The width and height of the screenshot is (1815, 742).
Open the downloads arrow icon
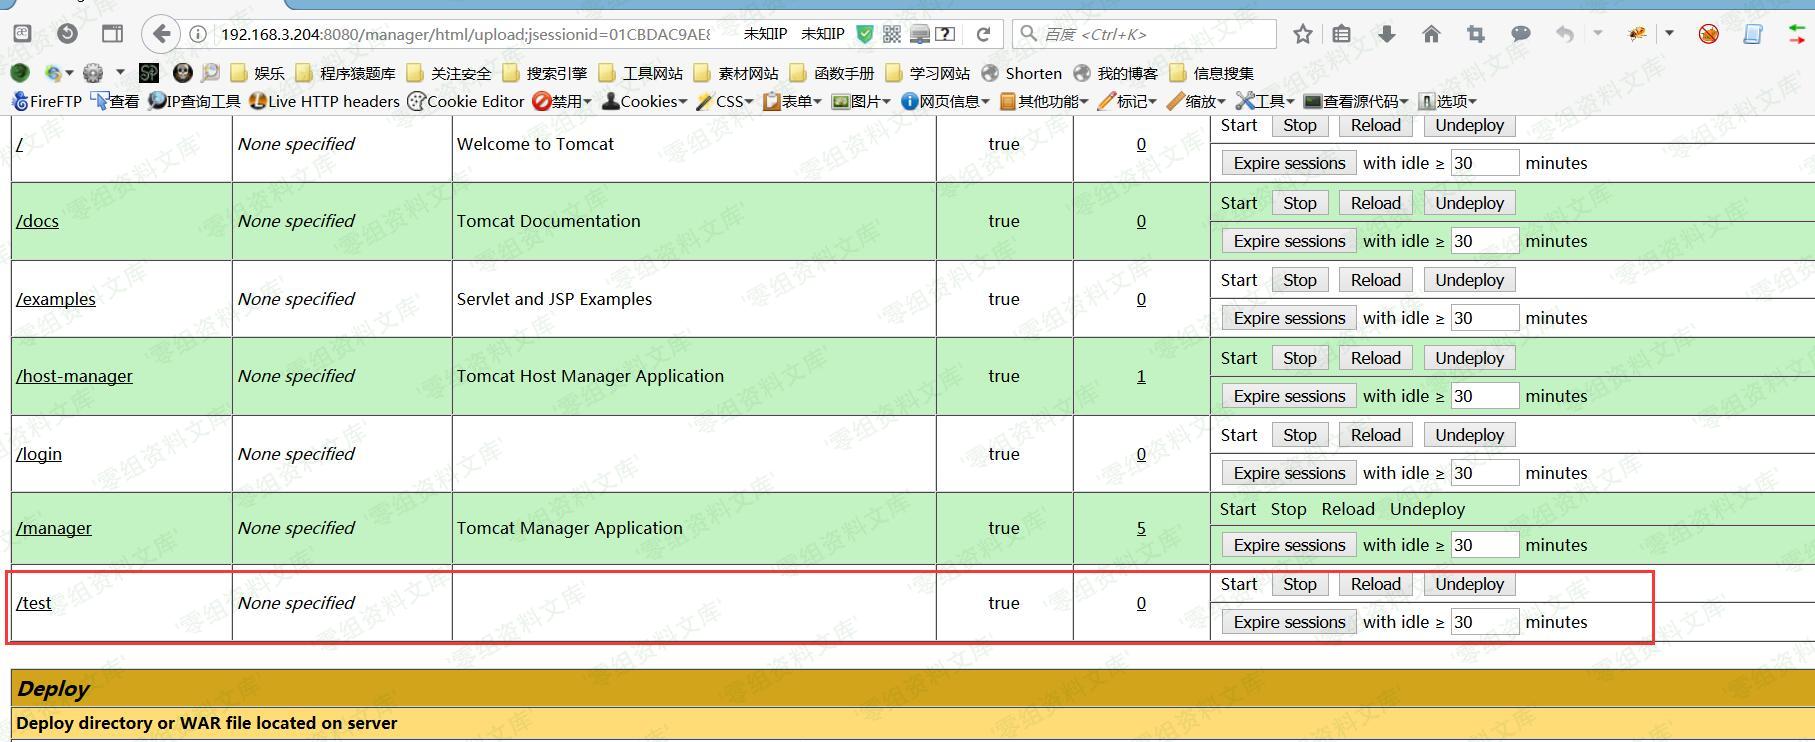pos(1386,34)
